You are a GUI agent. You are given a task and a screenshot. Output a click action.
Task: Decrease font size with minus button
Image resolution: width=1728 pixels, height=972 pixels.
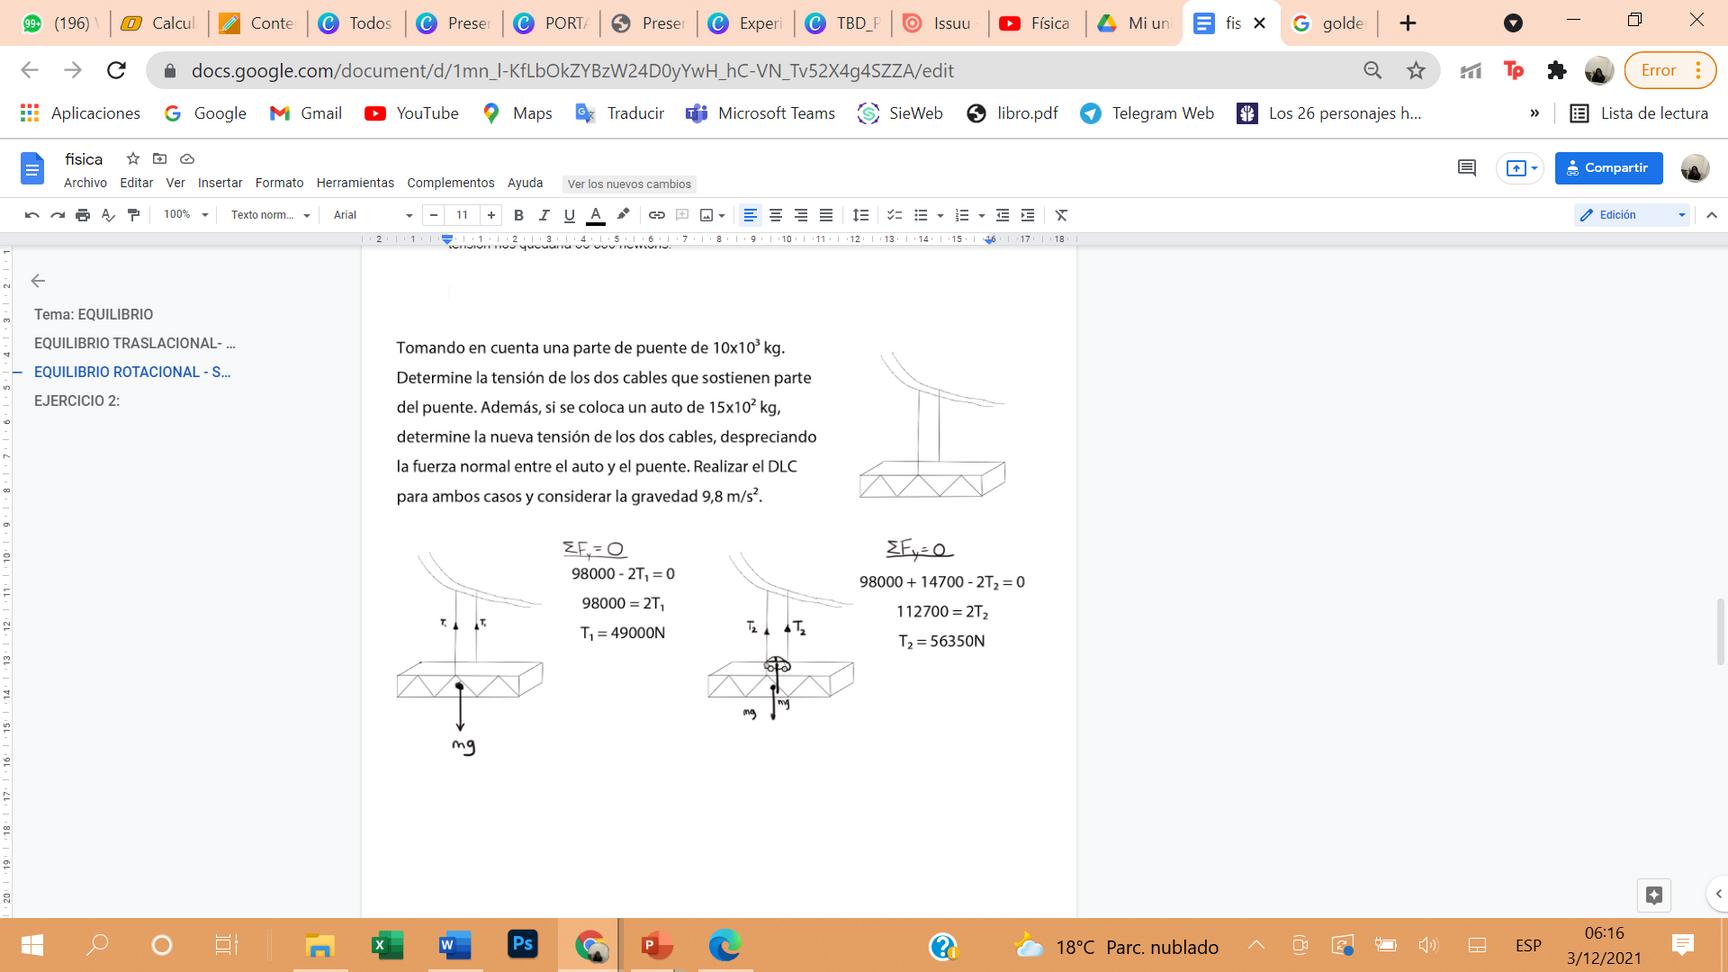tap(433, 215)
